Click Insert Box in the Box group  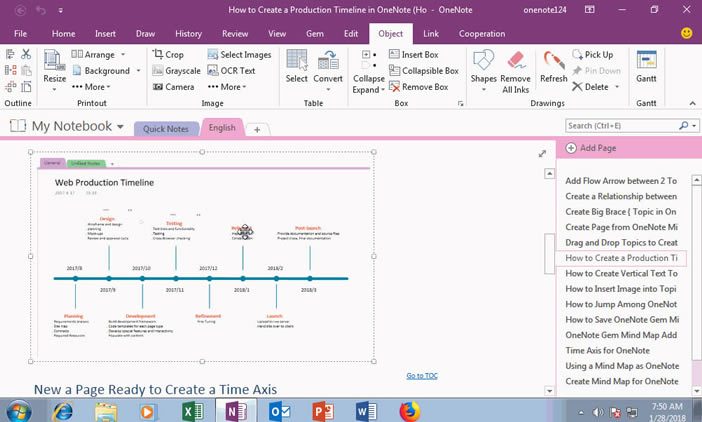click(419, 55)
